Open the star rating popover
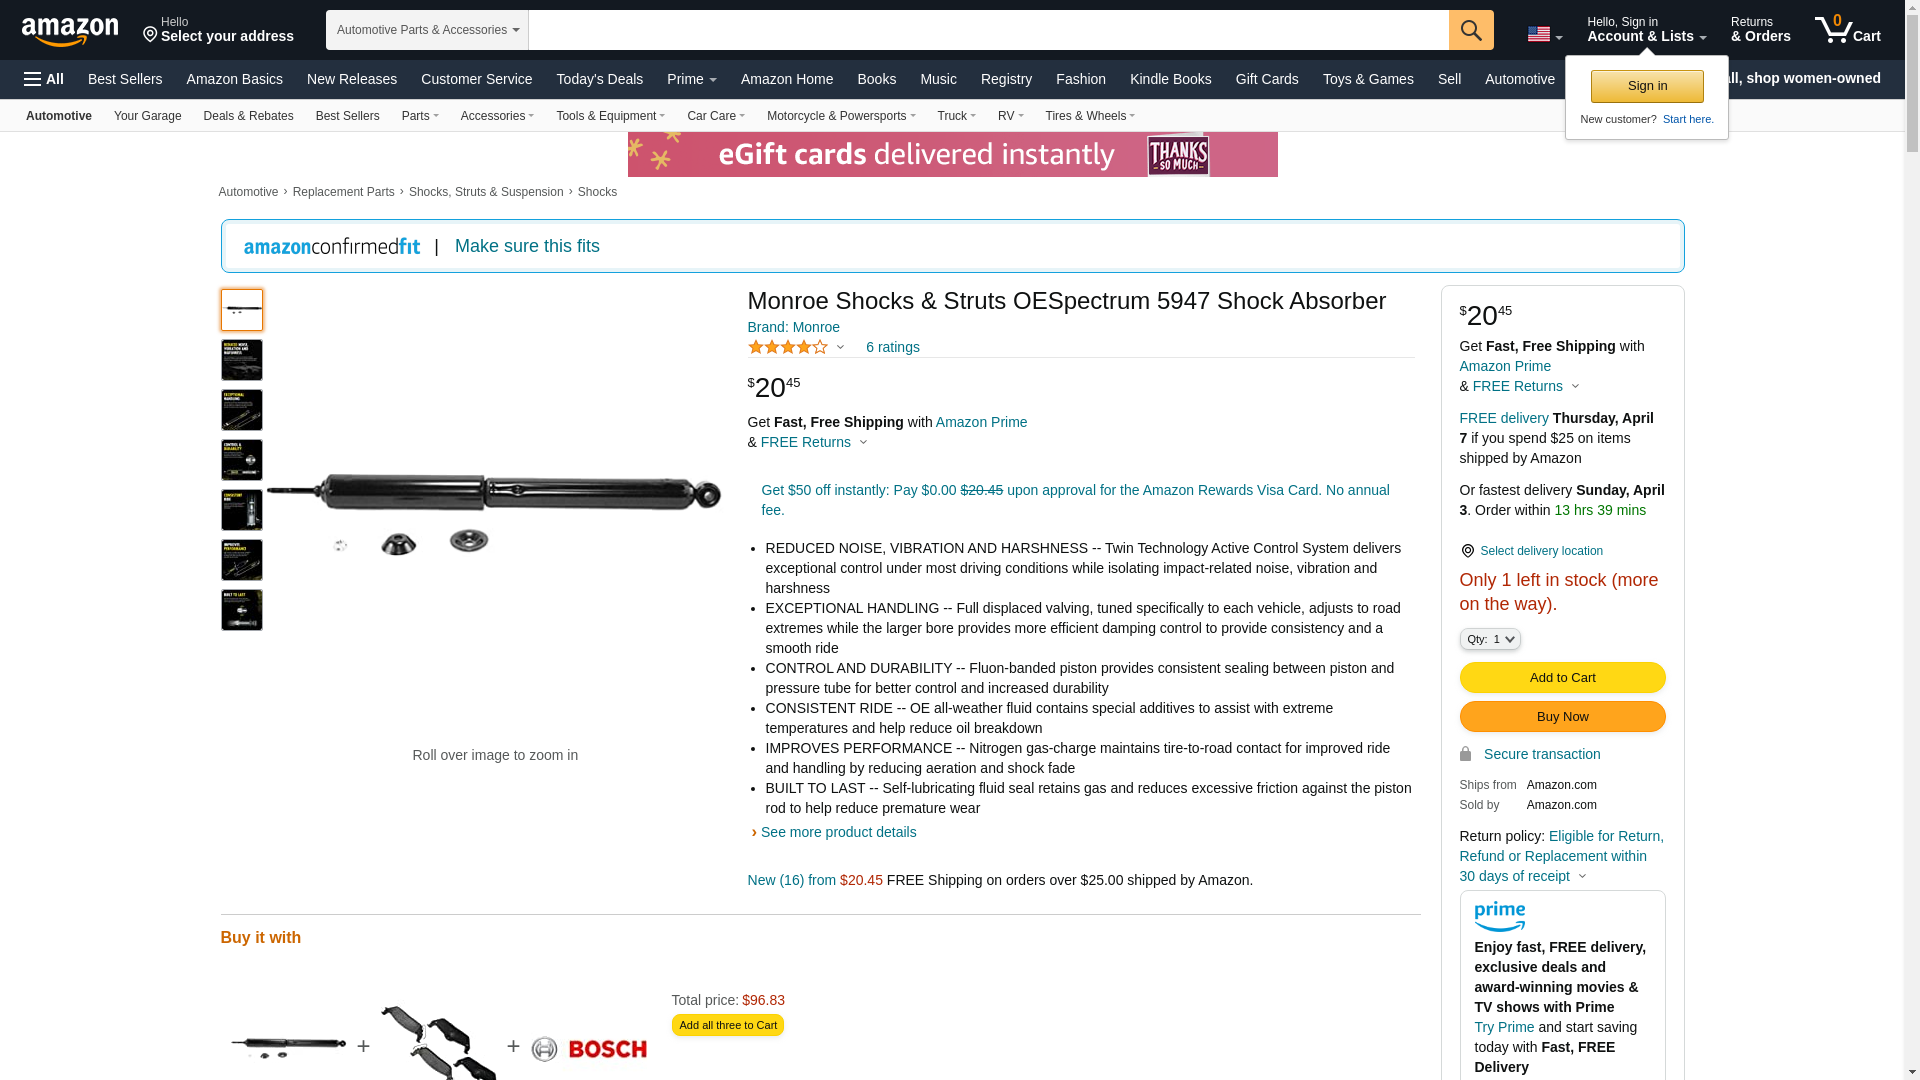This screenshot has width=1920, height=1080. tap(796, 347)
